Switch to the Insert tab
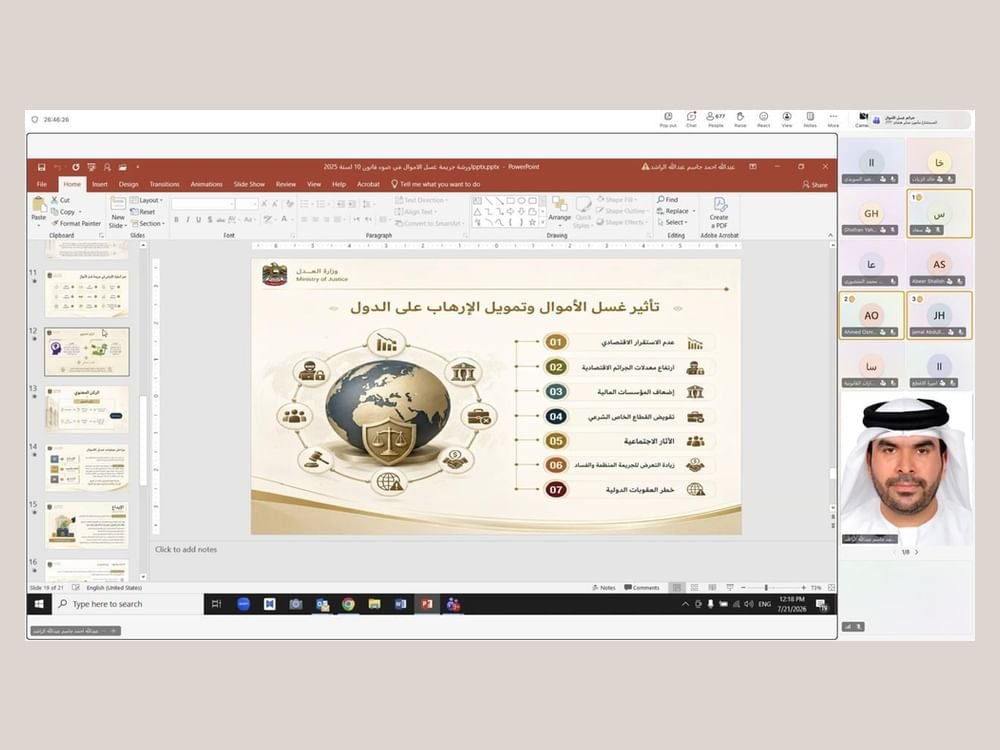This screenshot has height=750, width=1000. pos(100,184)
